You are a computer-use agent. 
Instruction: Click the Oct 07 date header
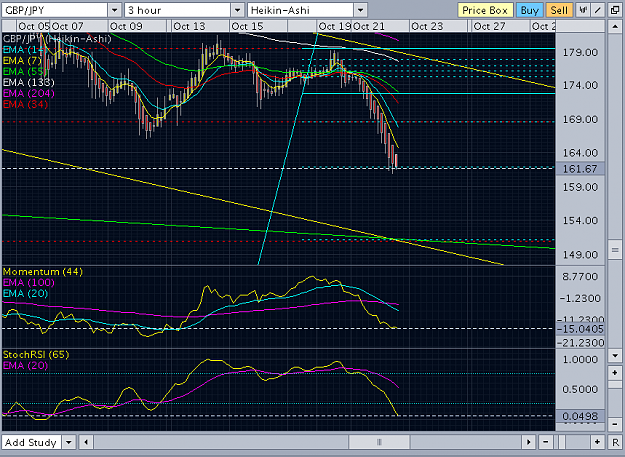[67, 26]
